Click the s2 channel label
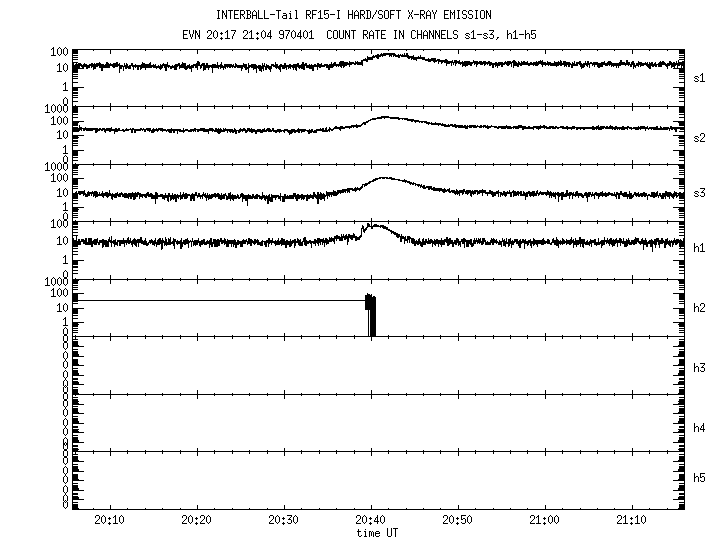The height and width of the screenshot is (550, 720). coord(700,137)
